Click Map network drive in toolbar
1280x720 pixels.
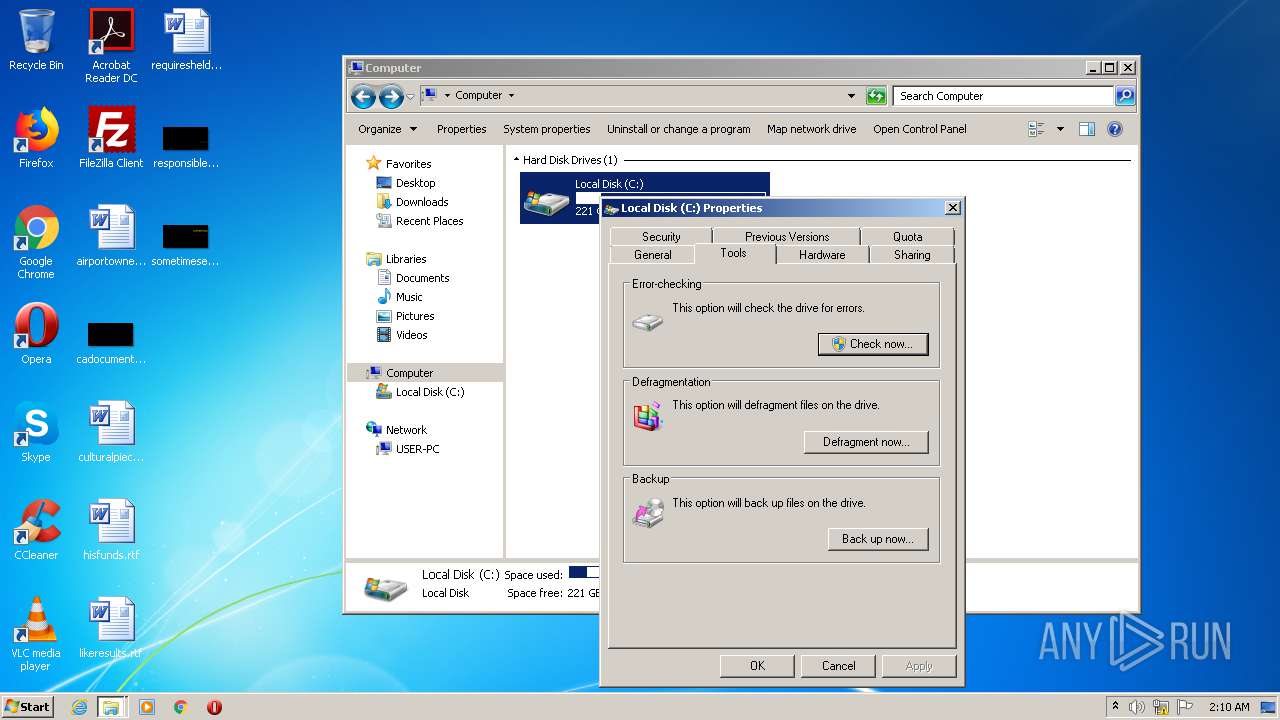coord(812,129)
